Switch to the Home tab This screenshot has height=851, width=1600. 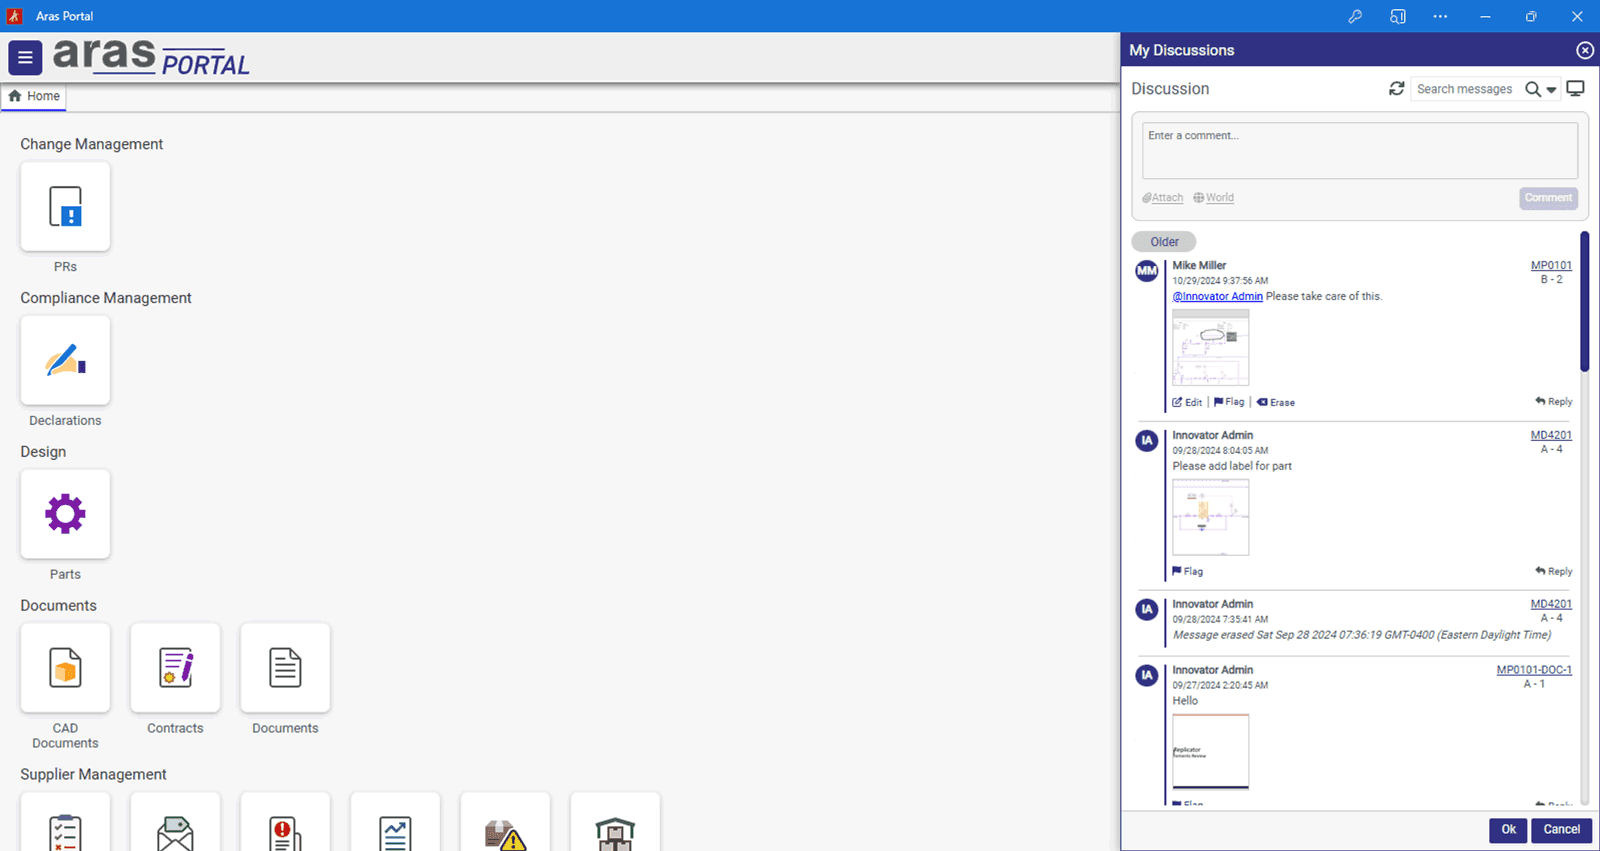[34, 96]
